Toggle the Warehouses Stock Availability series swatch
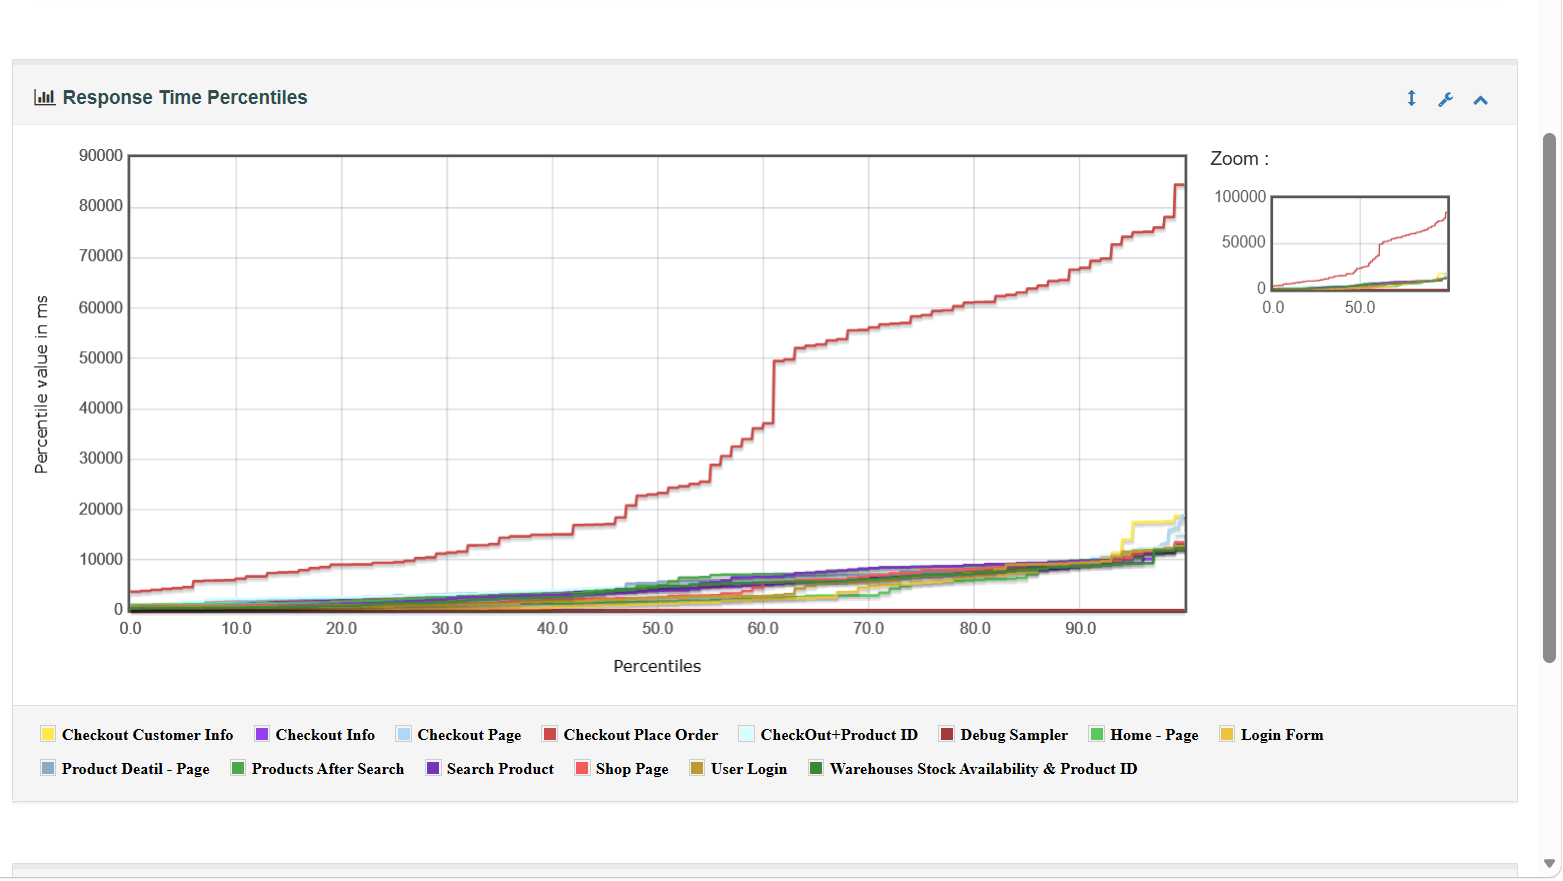Viewport: 1563px width, 881px height. (816, 768)
